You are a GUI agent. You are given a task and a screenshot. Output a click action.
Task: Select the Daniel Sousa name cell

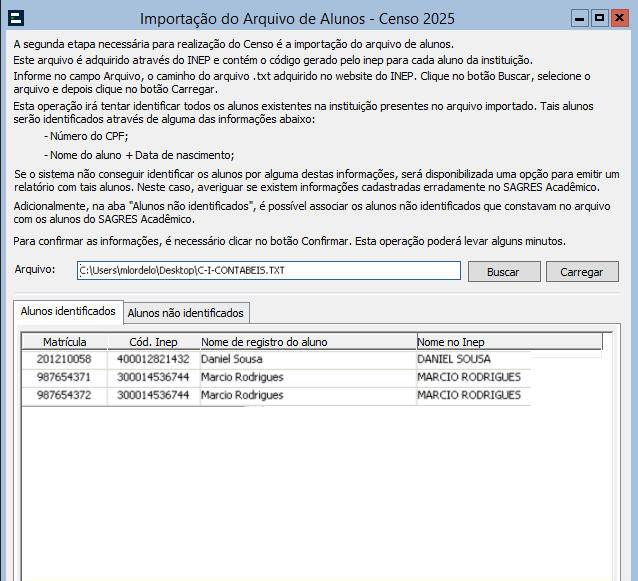pos(308,359)
